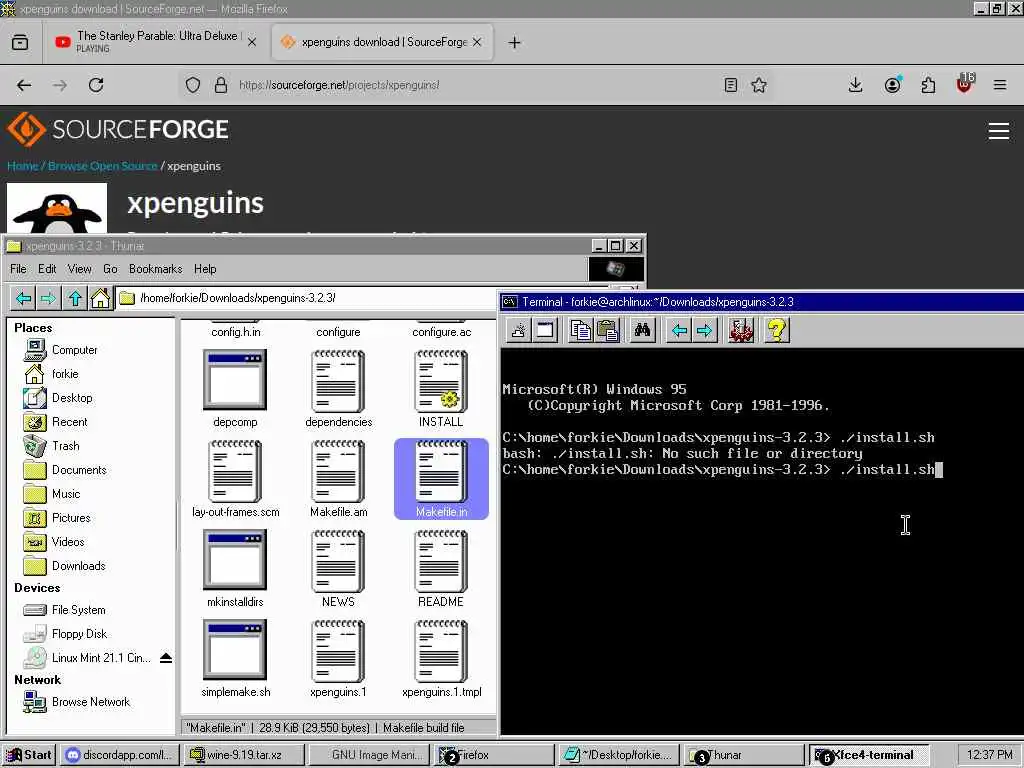1024x768 pixels.
Task: Open new terminal tab icon
Action: [519, 330]
